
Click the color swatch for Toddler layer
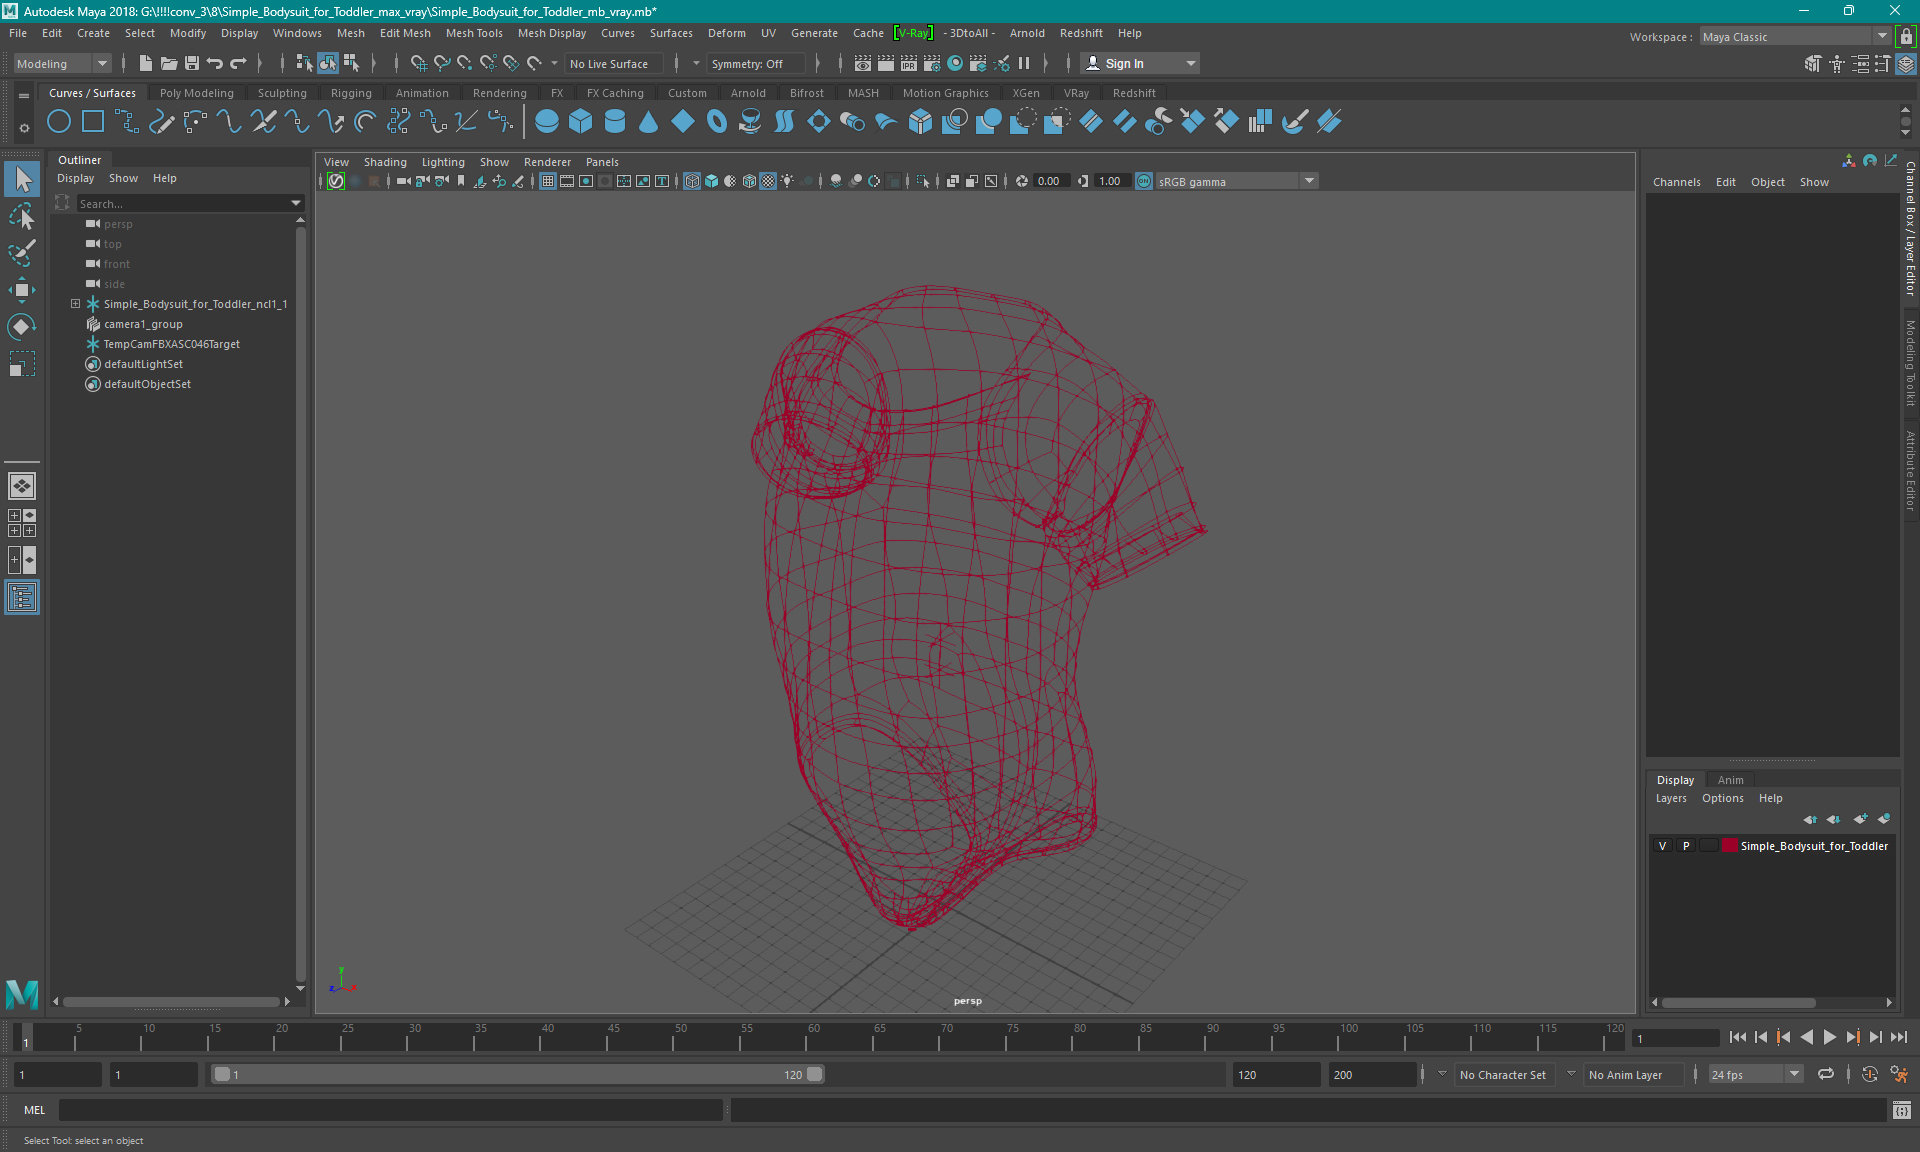[1729, 846]
